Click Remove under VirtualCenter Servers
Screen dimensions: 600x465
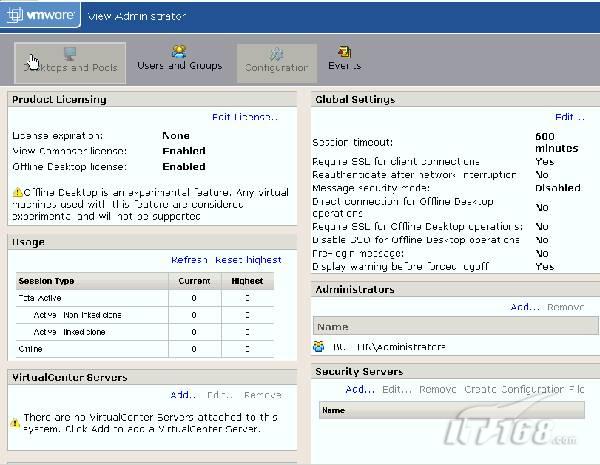[263, 395]
